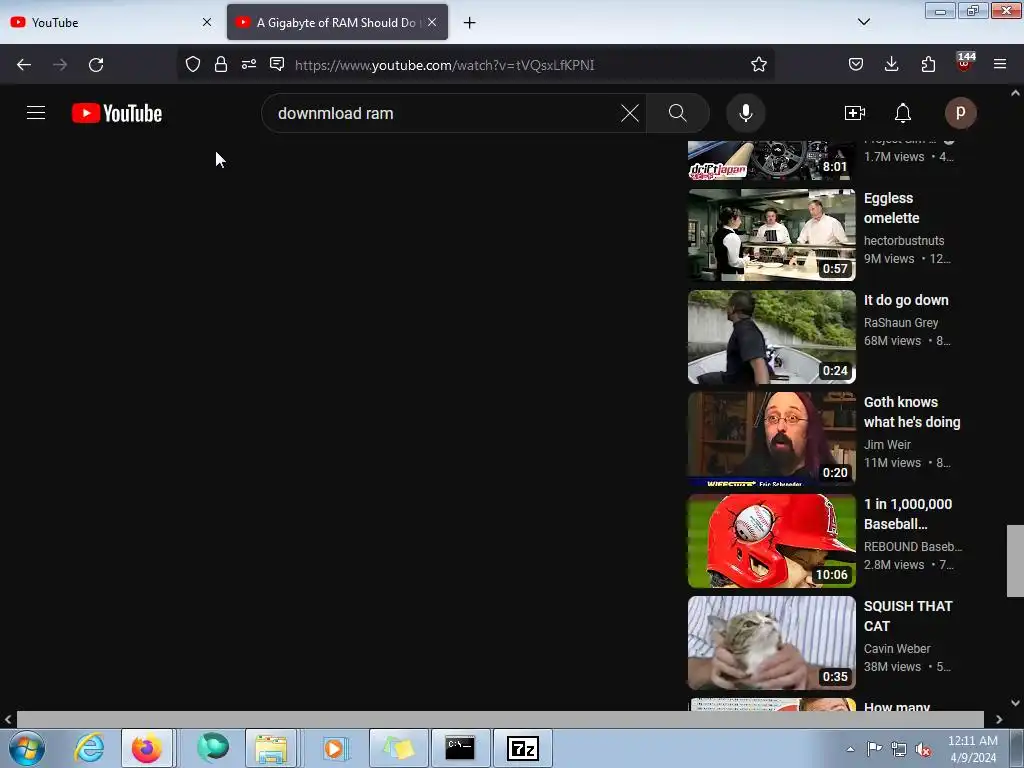The image size is (1024, 768).
Task: Click the vertical scrollbar up arrow
Action: [1015, 93]
